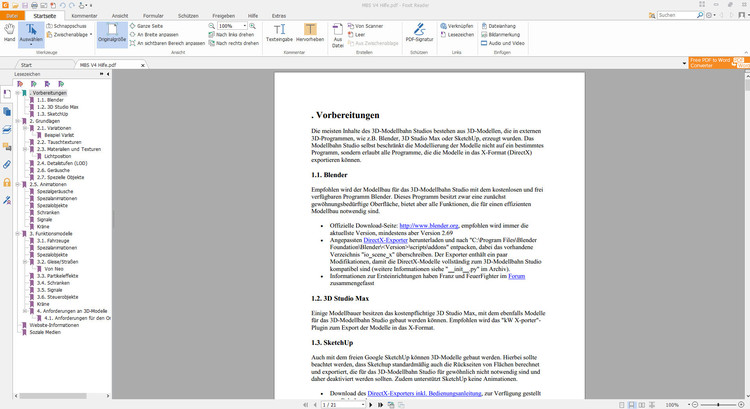Add a Dateianhang file attachment

click(x=498, y=26)
